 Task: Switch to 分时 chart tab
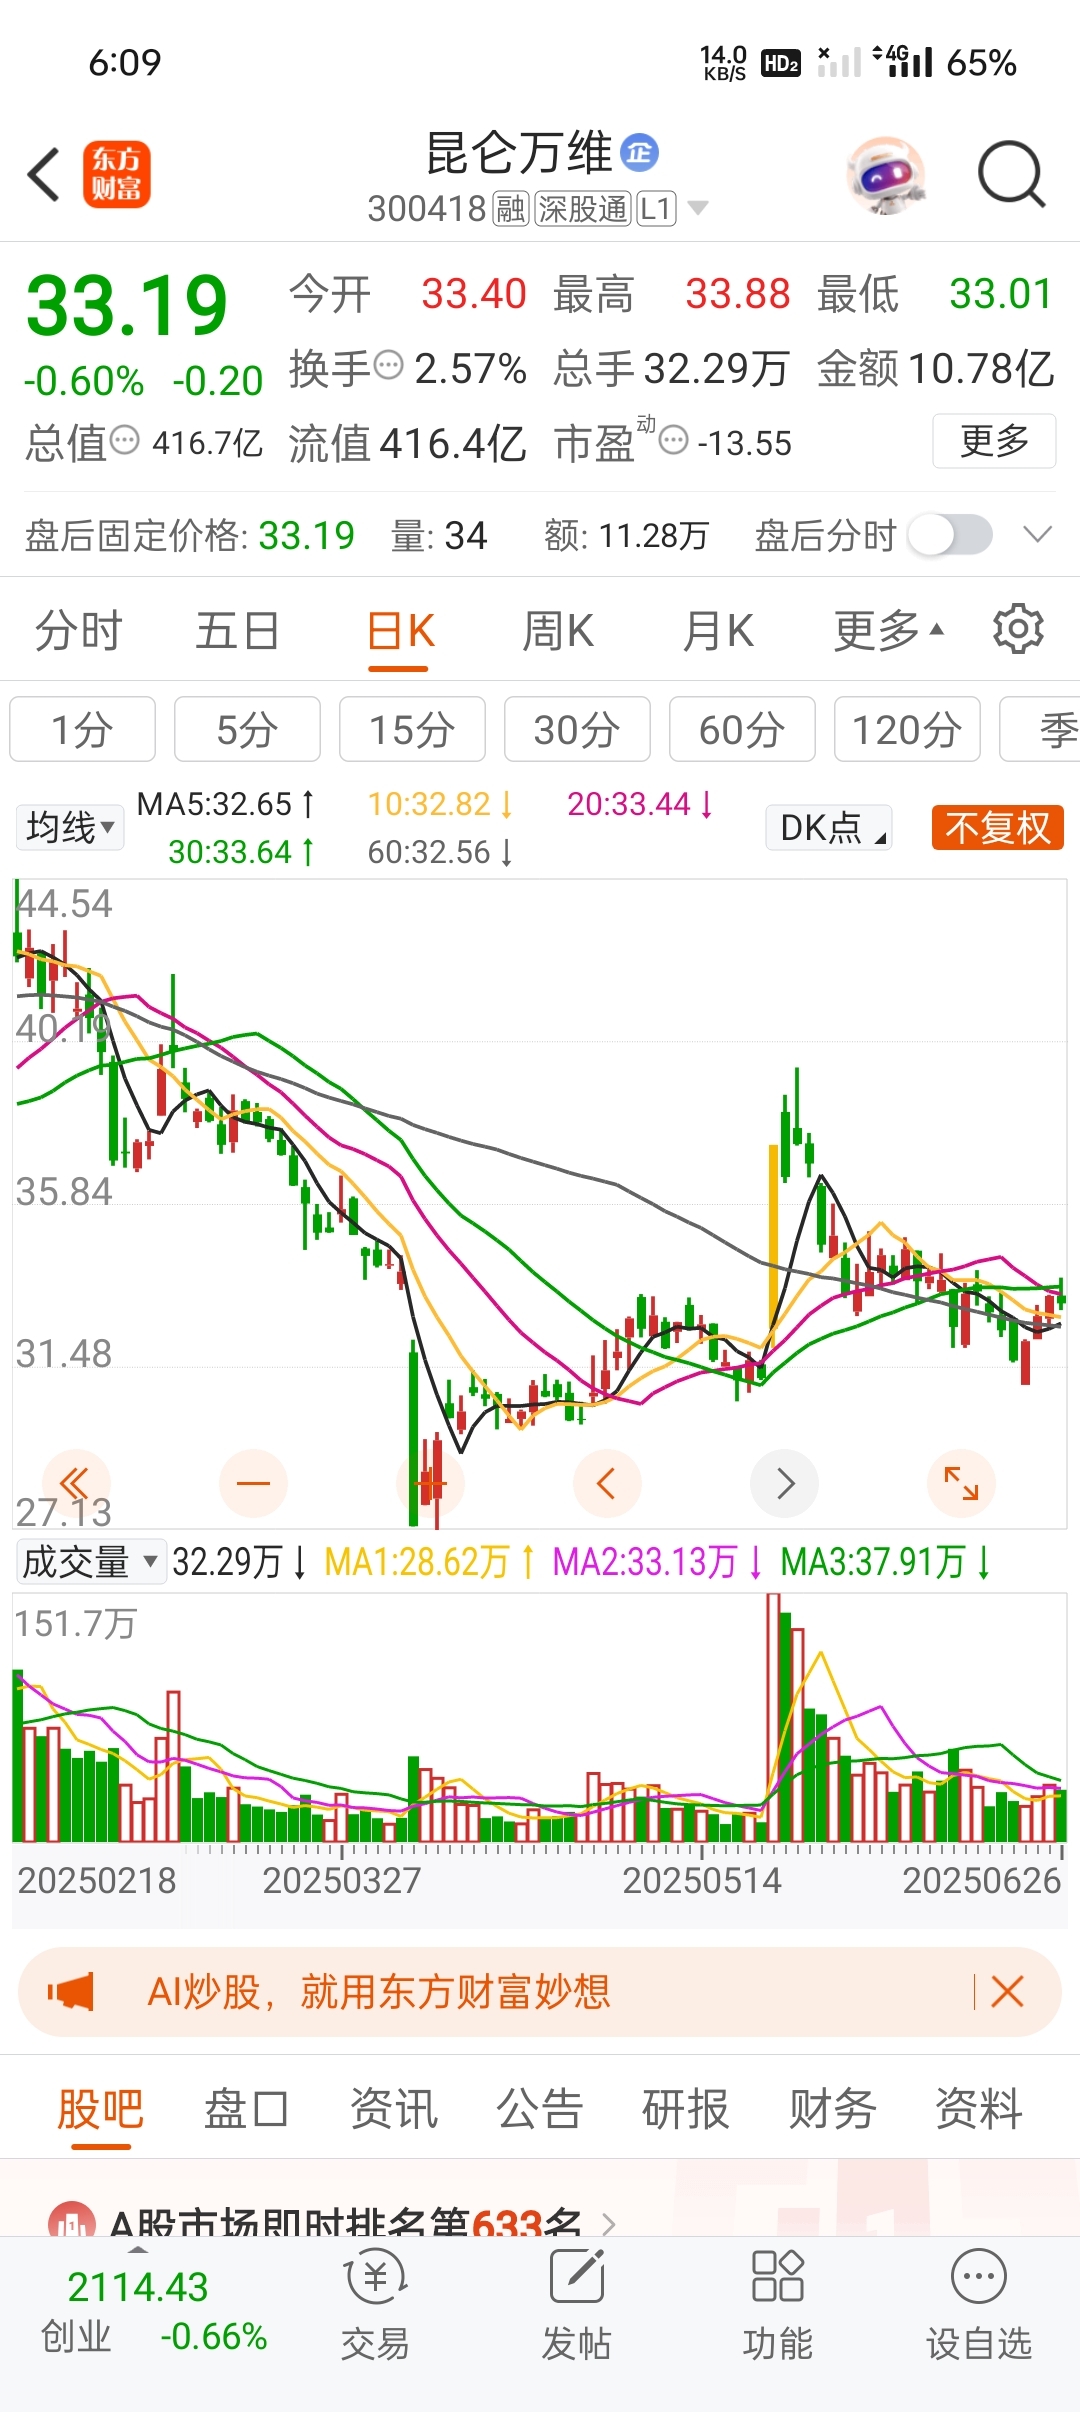[x=78, y=630]
